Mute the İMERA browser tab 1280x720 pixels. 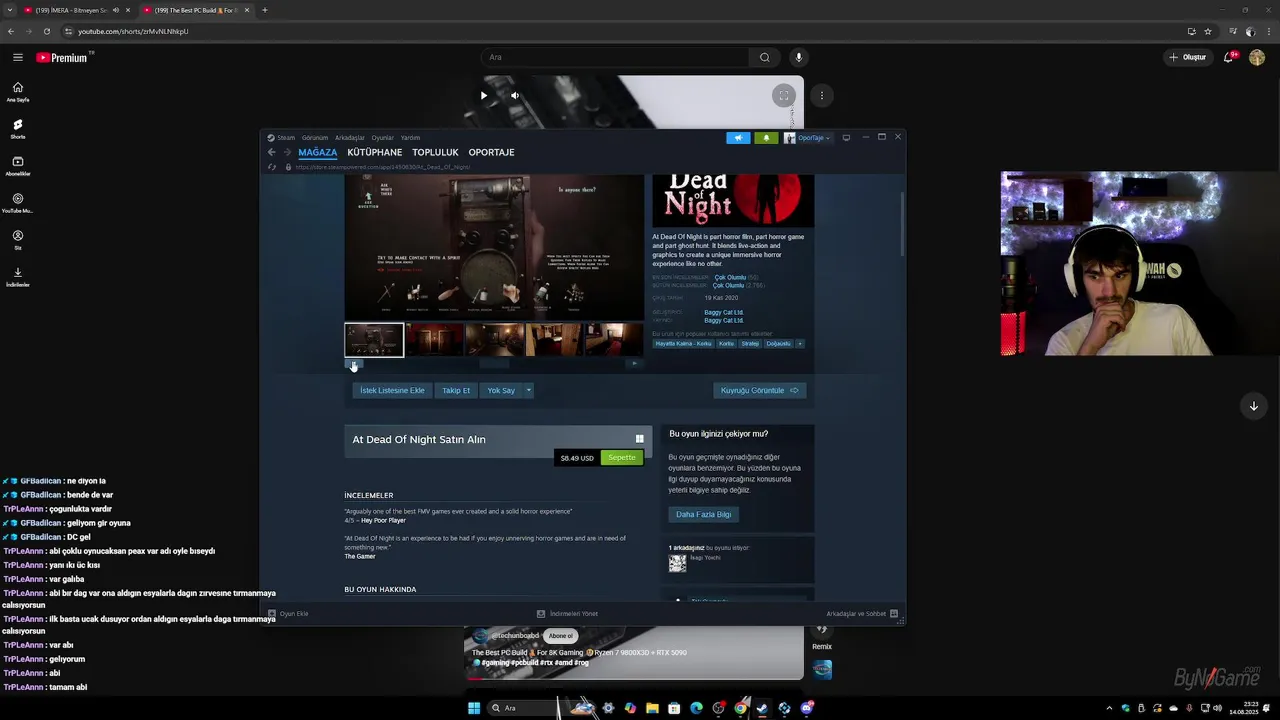pyautogui.click(x=116, y=10)
